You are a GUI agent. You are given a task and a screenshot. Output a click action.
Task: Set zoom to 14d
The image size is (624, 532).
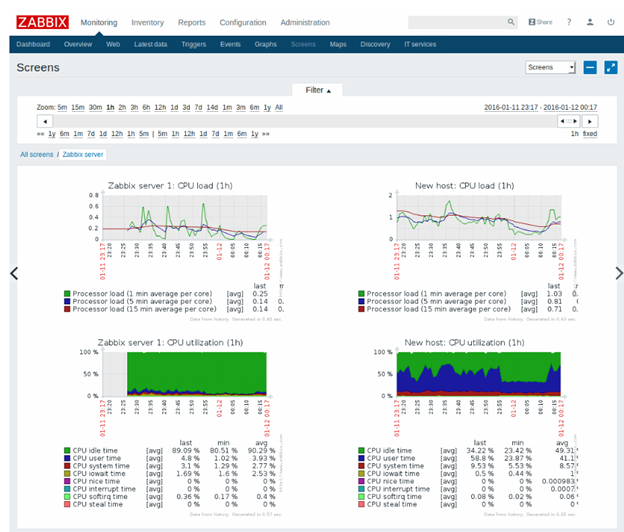(212, 107)
